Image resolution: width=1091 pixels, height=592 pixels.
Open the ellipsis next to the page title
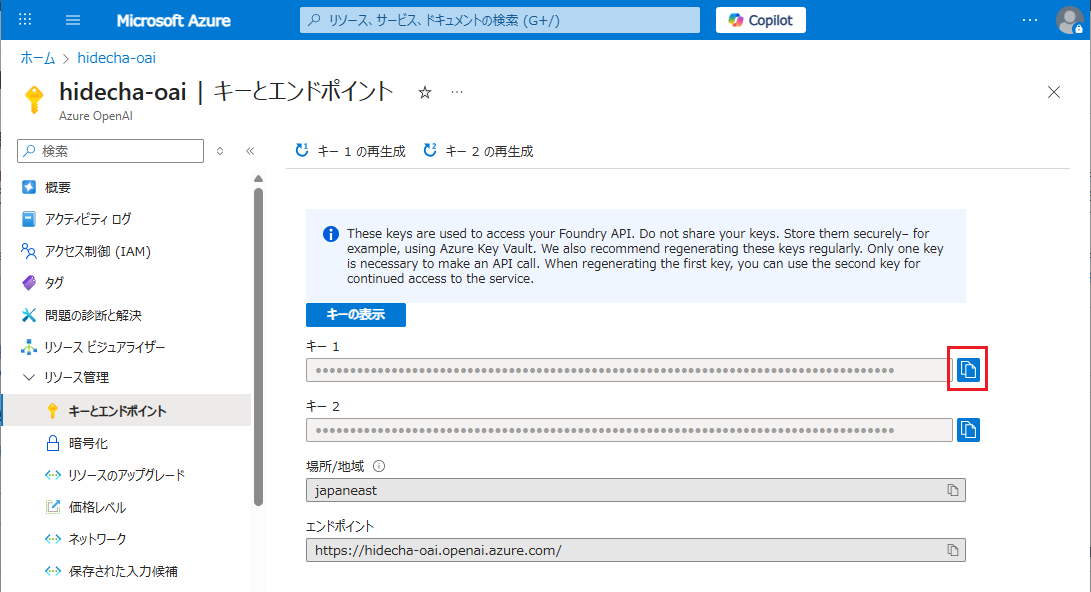click(456, 92)
